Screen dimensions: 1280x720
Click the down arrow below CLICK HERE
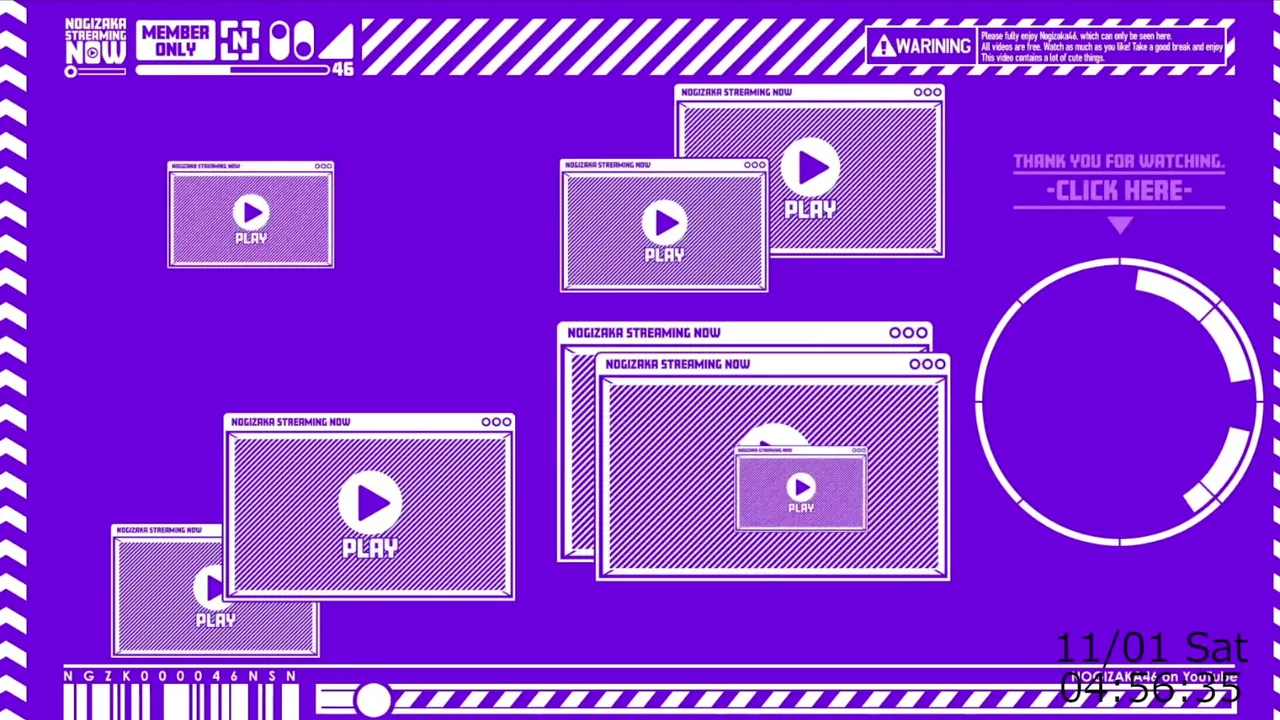[1120, 226]
